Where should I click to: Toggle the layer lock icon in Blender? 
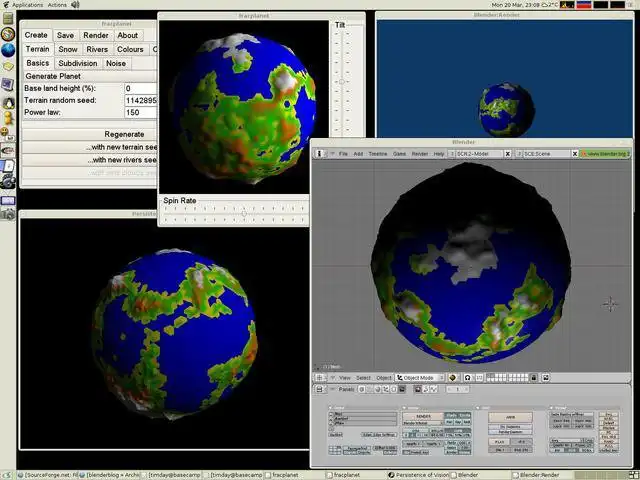[533, 378]
